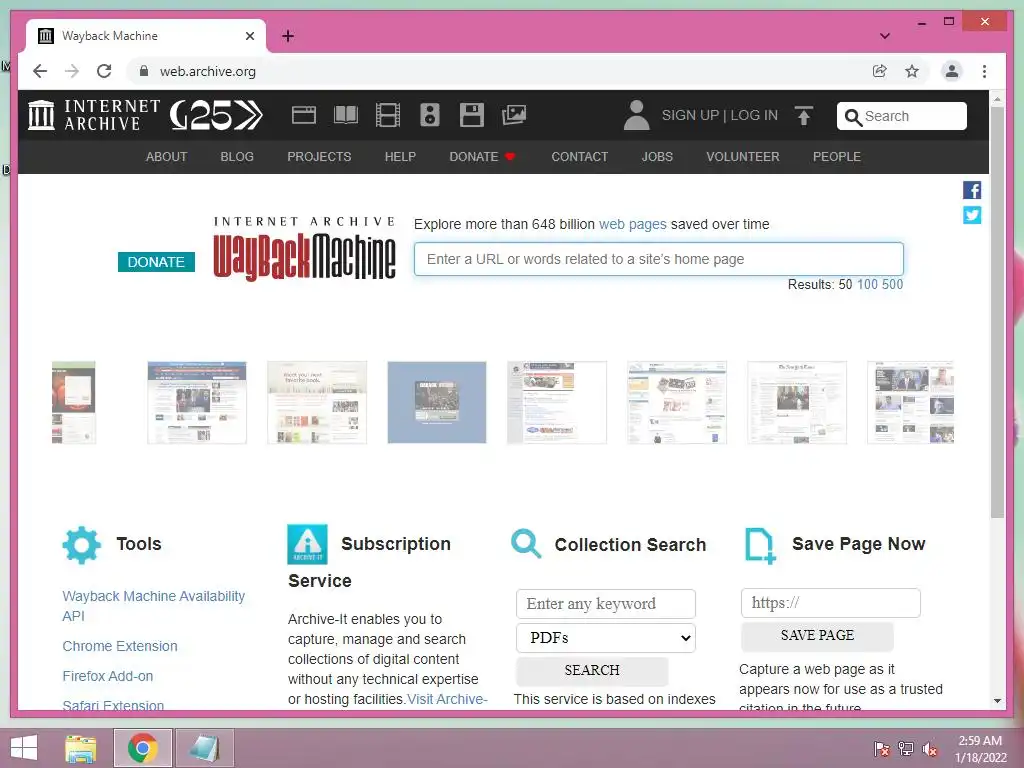
Task: Open the DONATE menu item with heart
Action: pos(483,157)
